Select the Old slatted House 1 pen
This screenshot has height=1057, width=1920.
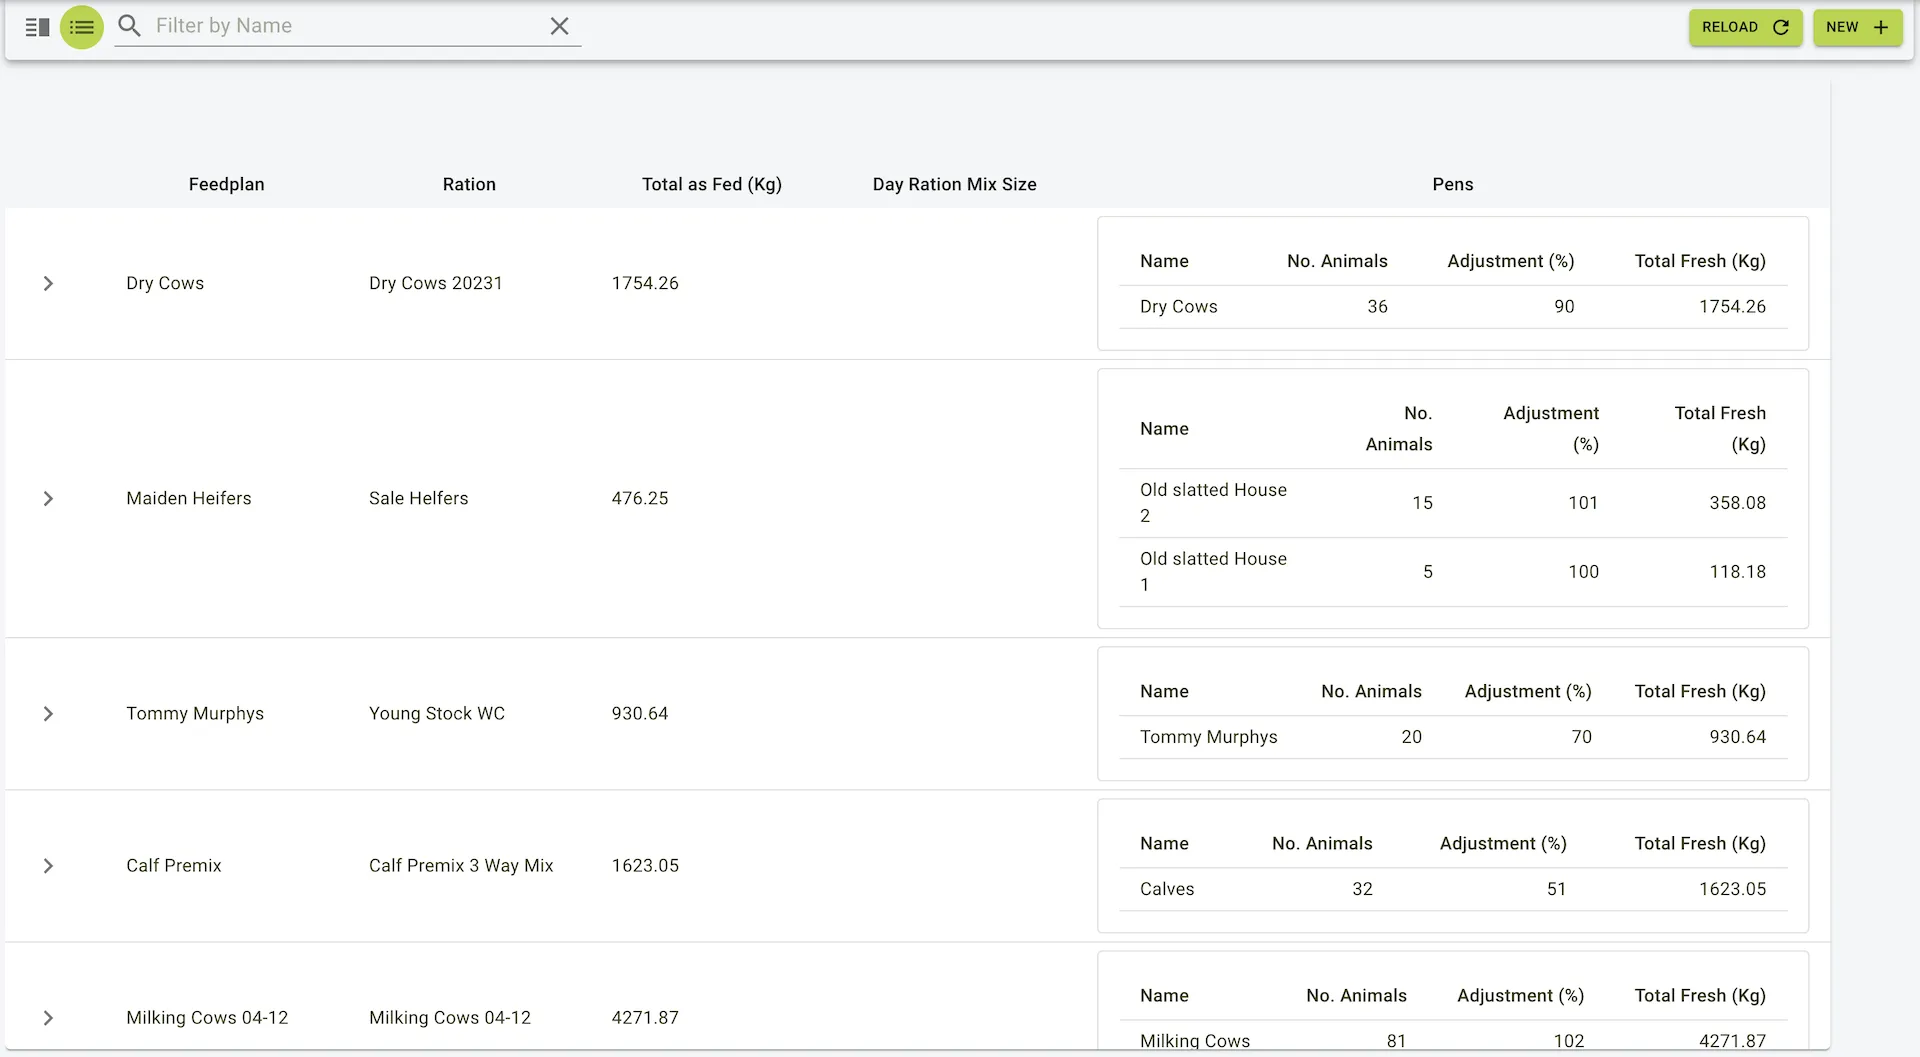click(x=1213, y=572)
